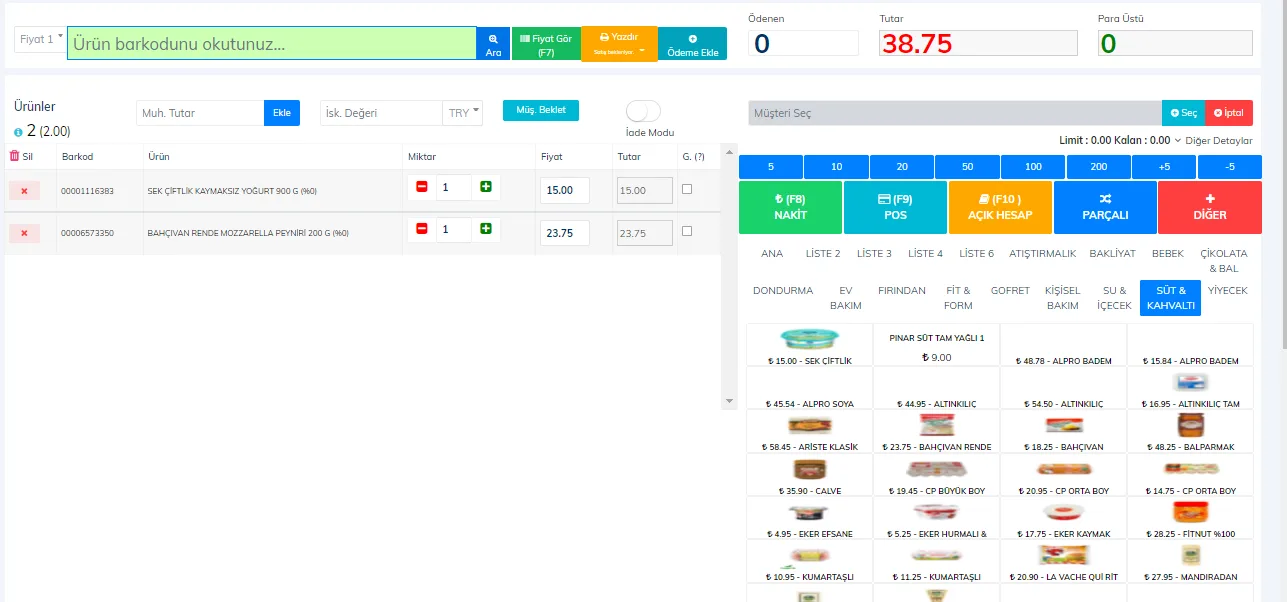Open the Fiyat 1 price dropdown
1287x602 pixels.
[41, 39]
